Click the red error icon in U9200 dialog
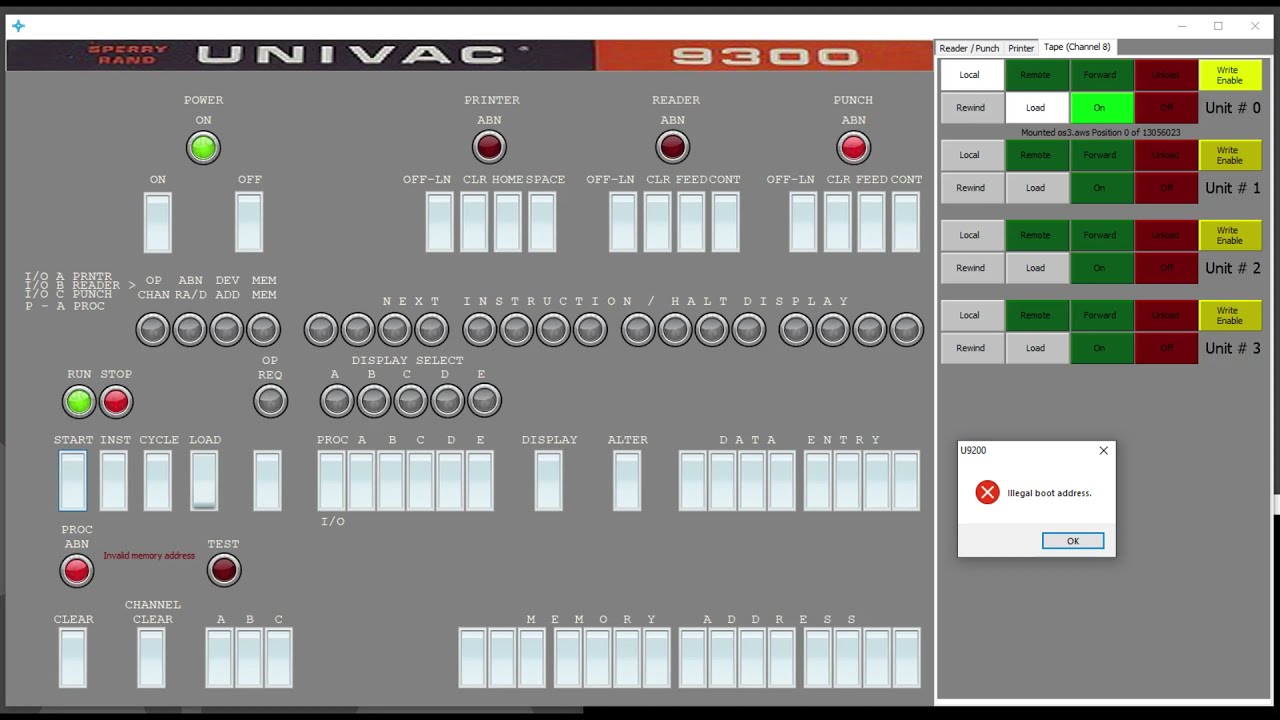 pos(987,492)
